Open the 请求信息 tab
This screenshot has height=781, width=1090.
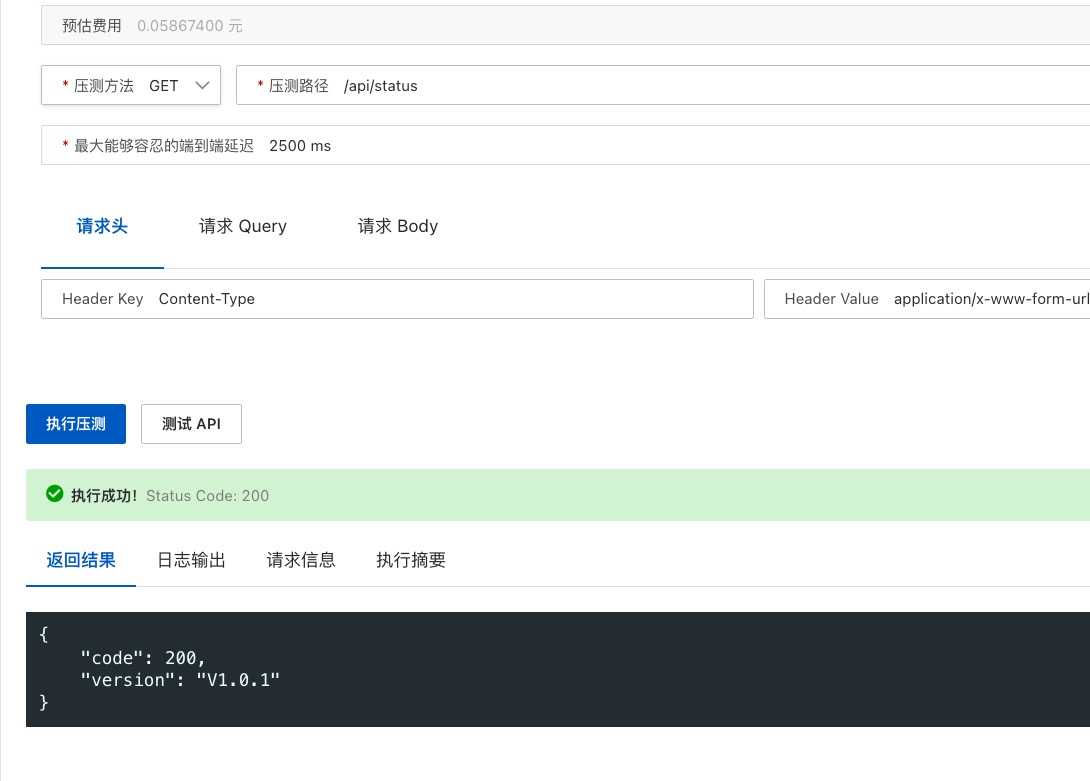(301, 561)
